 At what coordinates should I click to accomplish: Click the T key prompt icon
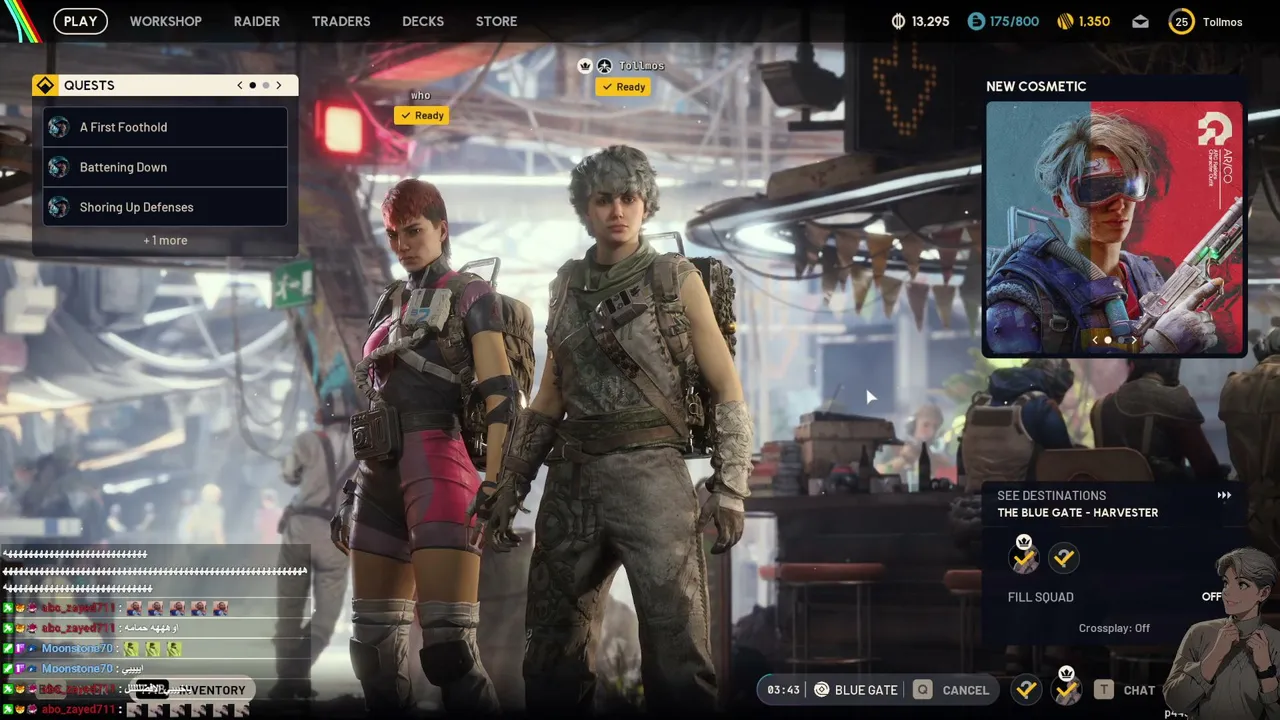1103,690
